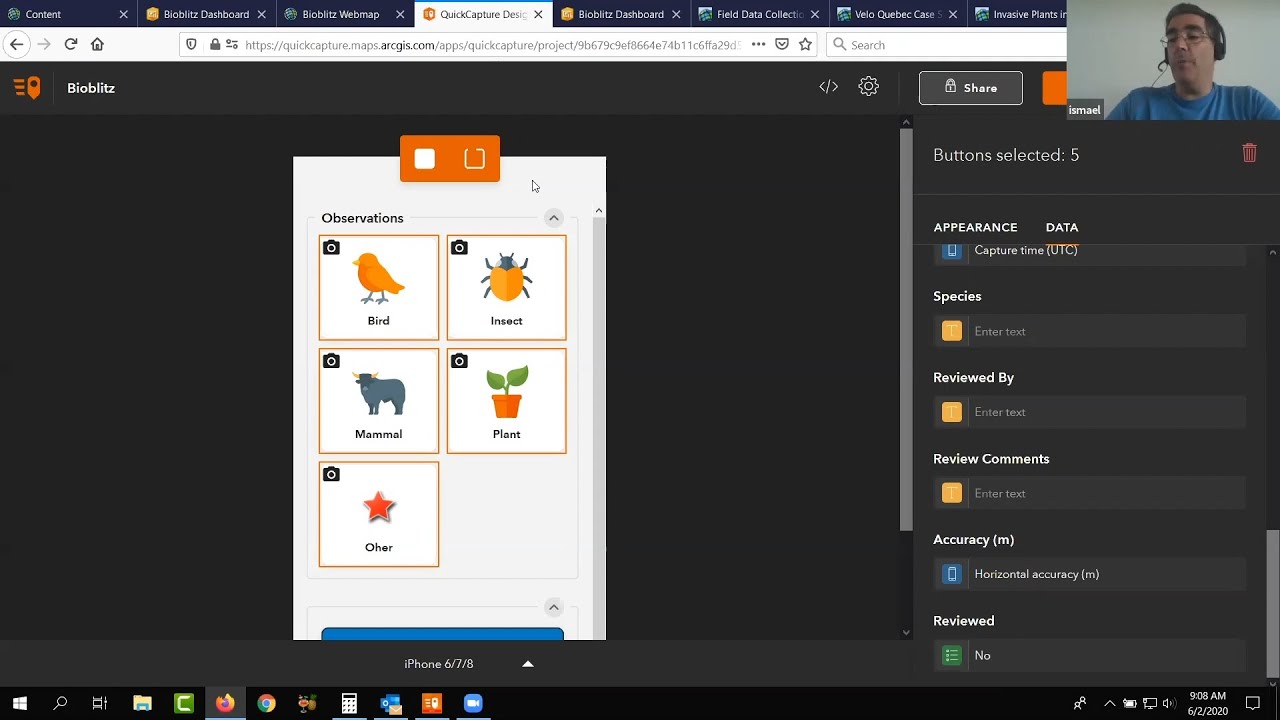Open File Explorer from the taskbar

click(x=142, y=703)
